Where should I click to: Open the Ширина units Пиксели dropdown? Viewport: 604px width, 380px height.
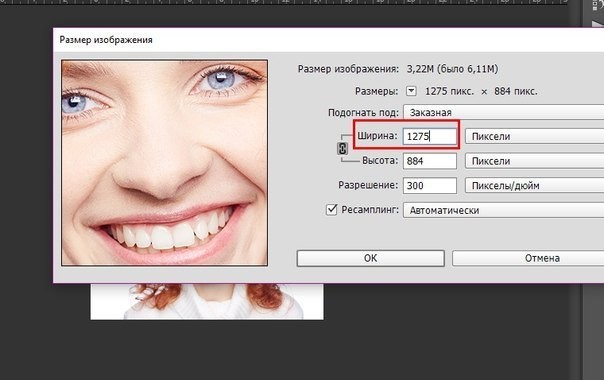[534, 136]
